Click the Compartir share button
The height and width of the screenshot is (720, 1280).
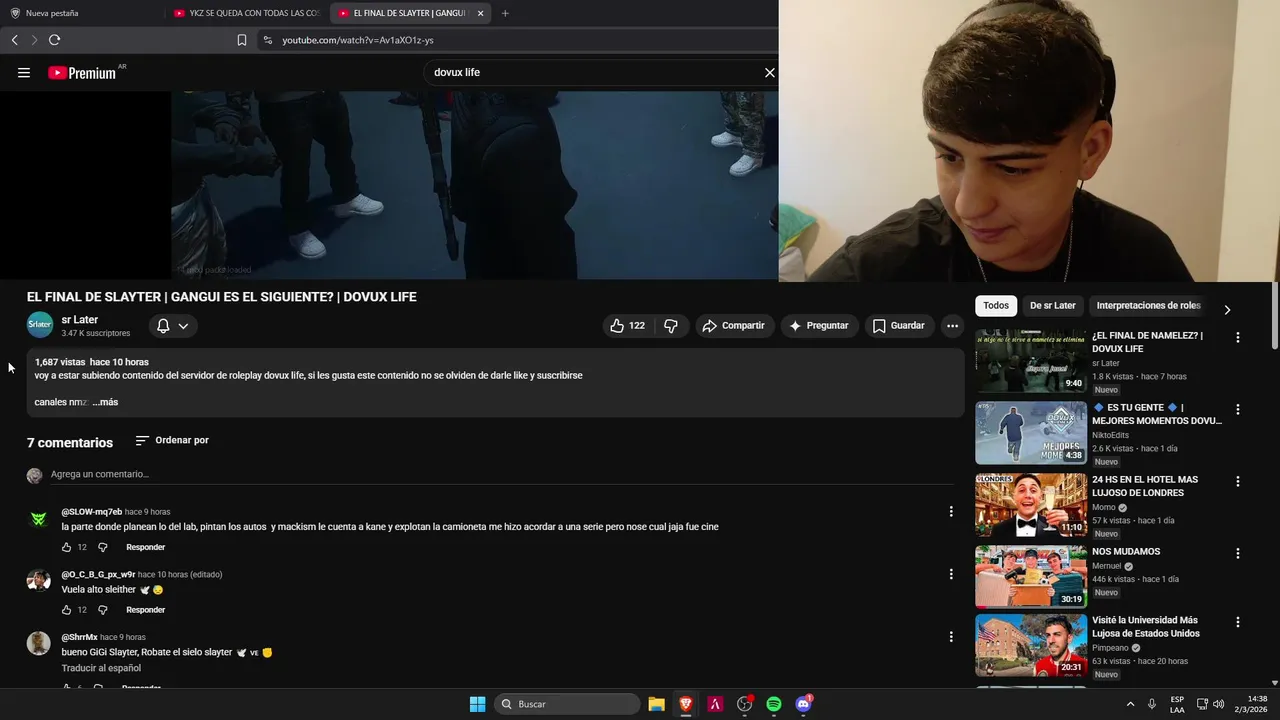(x=734, y=326)
